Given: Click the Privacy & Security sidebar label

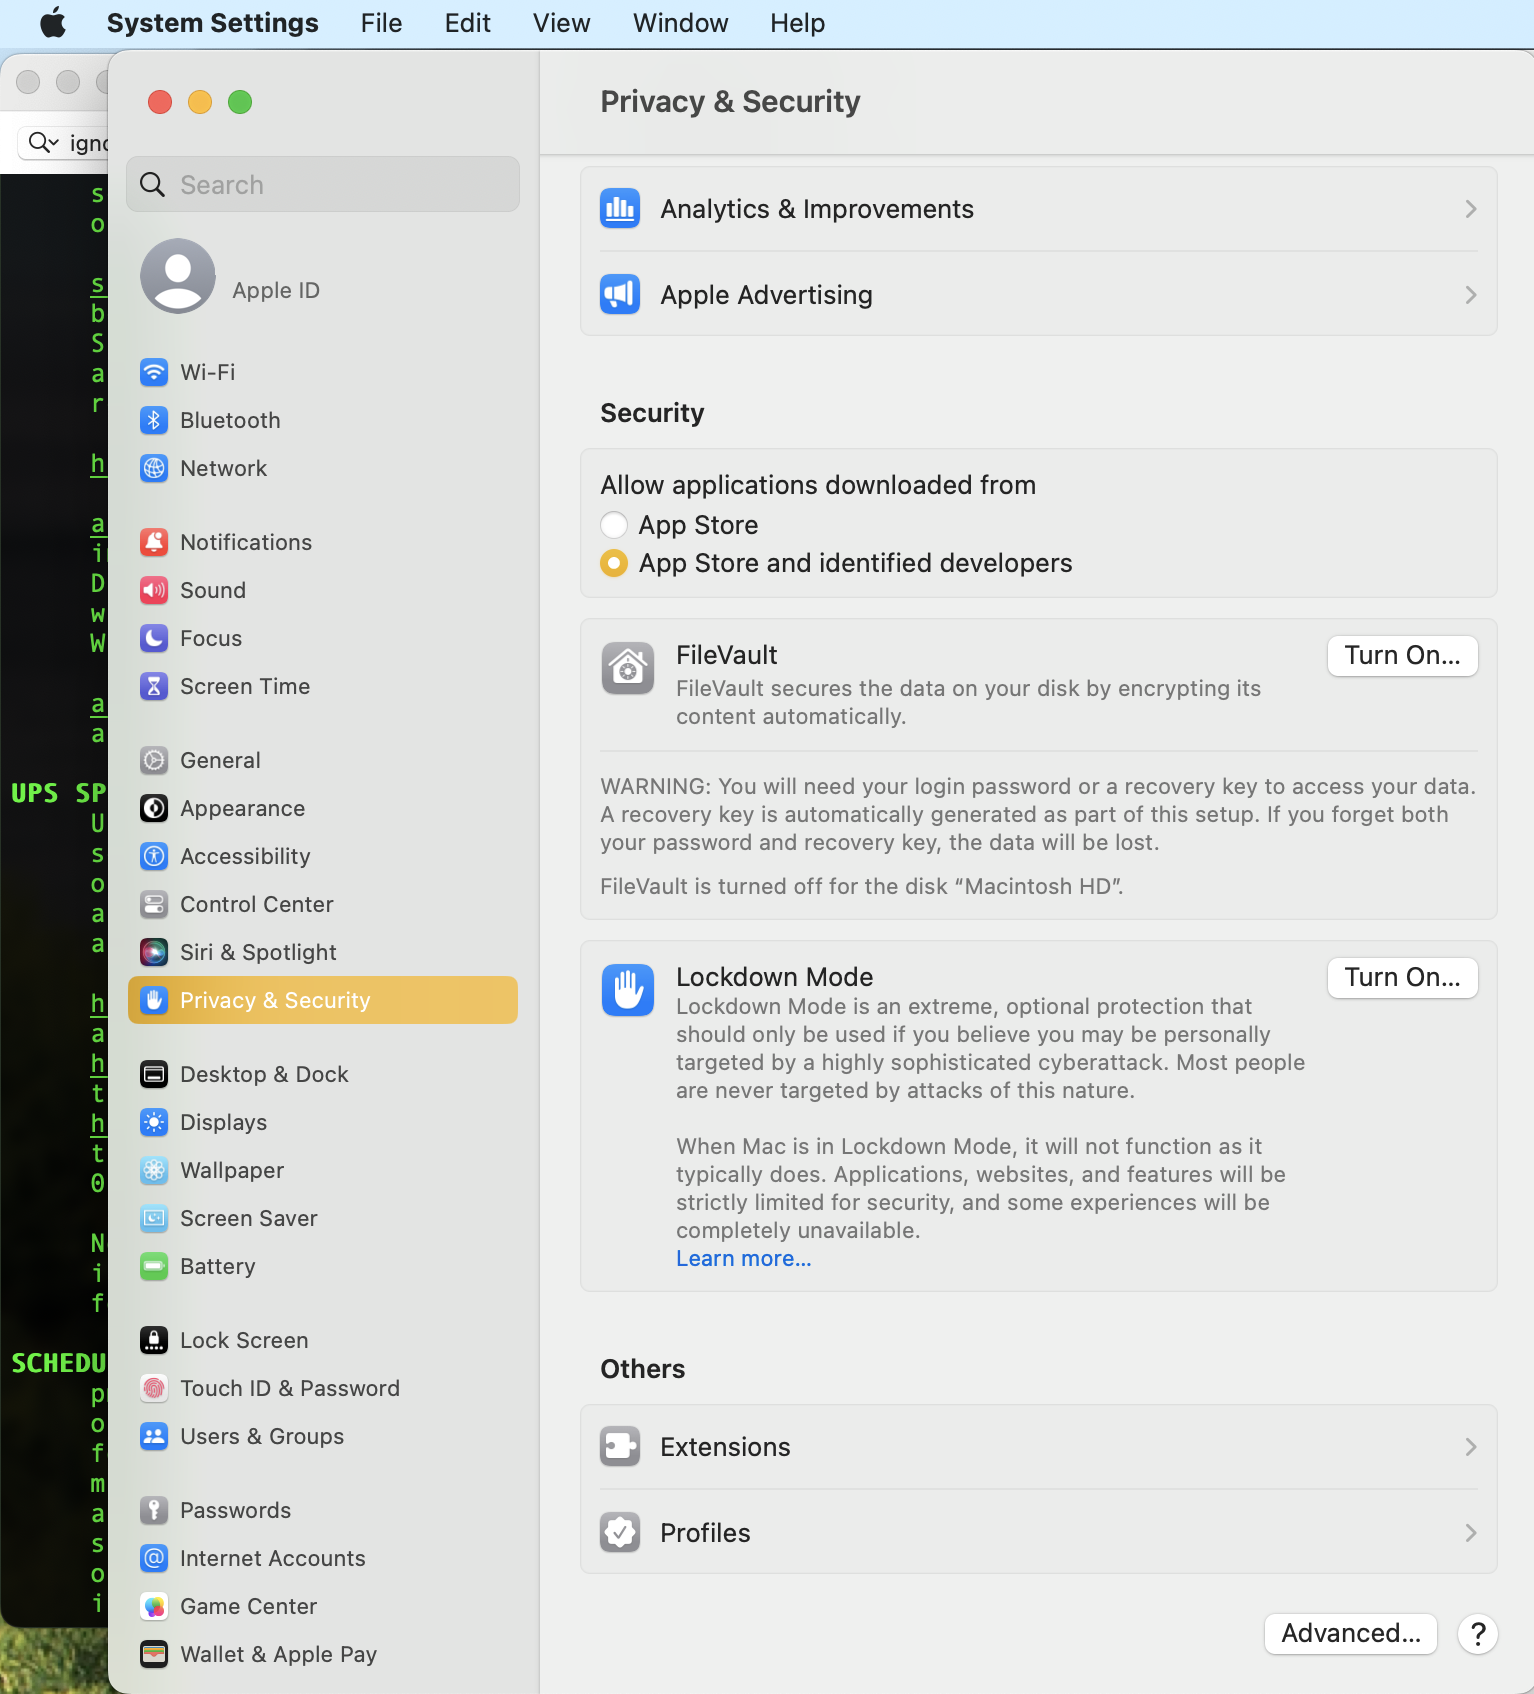Looking at the screenshot, I should click(275, 1000).
